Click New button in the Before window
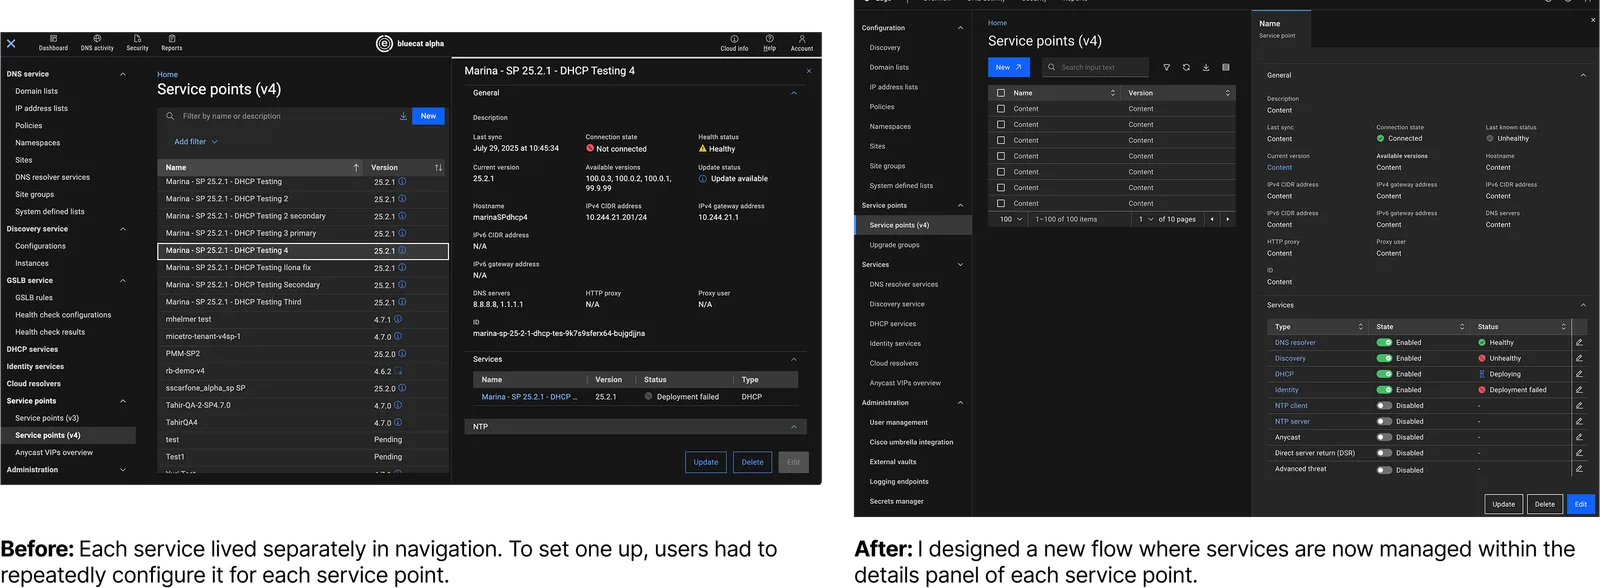 click(428, 116)
